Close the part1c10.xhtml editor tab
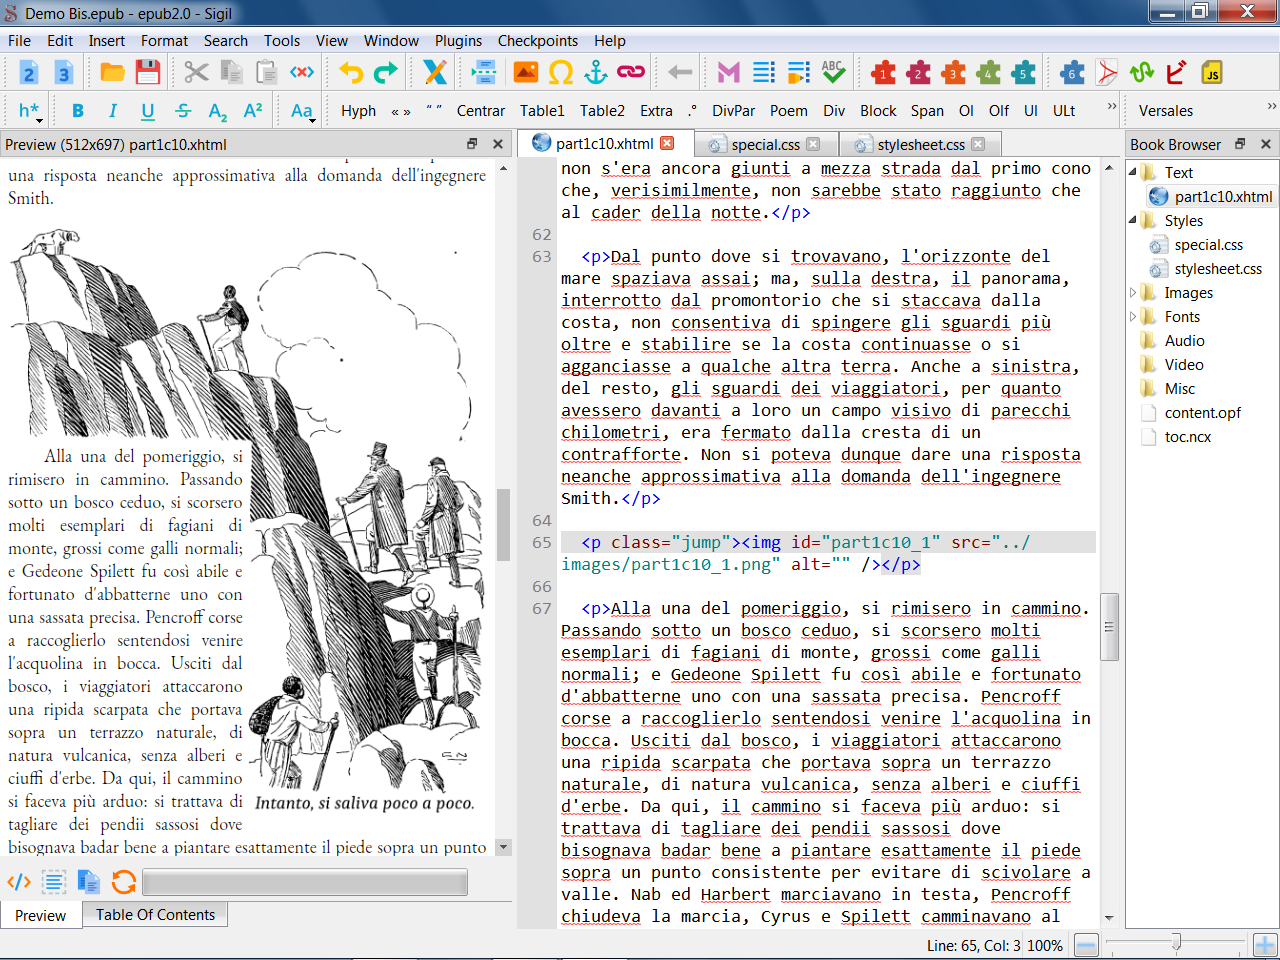Image resolution: width=1280 pixels, height=960 pixels. 668,143
